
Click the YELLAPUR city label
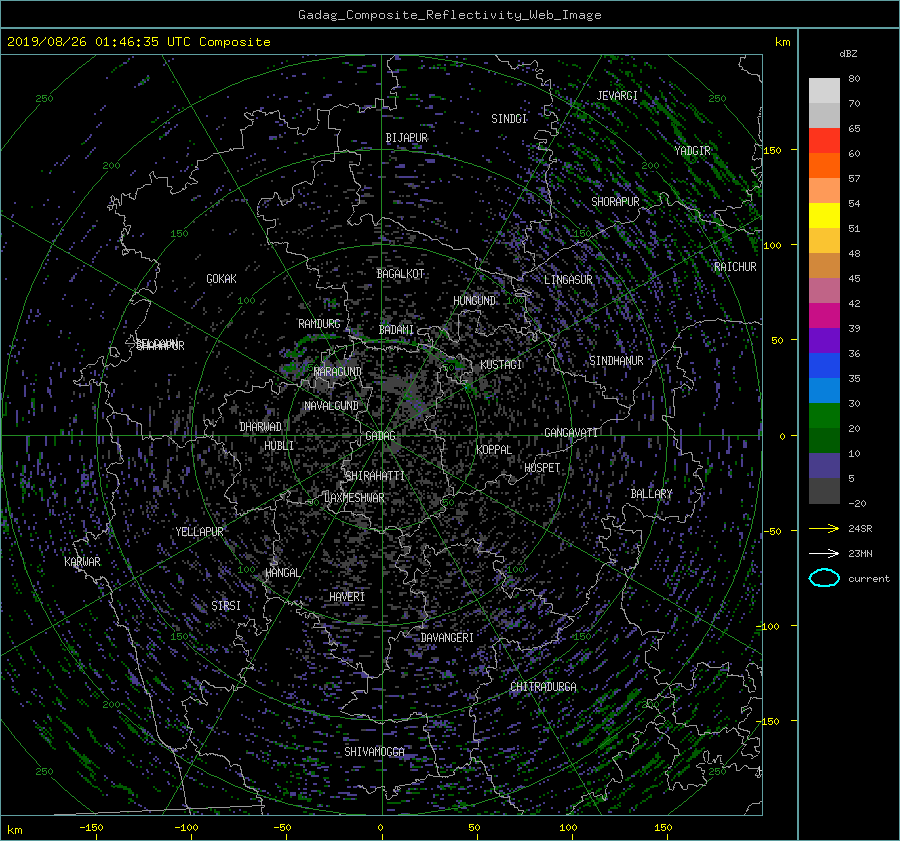199,532
